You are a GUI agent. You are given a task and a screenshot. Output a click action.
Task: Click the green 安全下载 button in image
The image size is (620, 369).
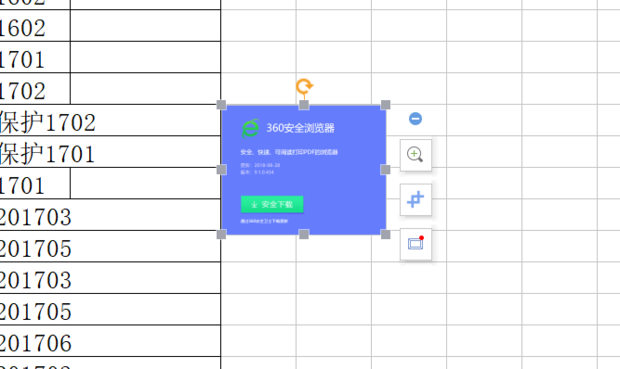click(x=272, y=204)
